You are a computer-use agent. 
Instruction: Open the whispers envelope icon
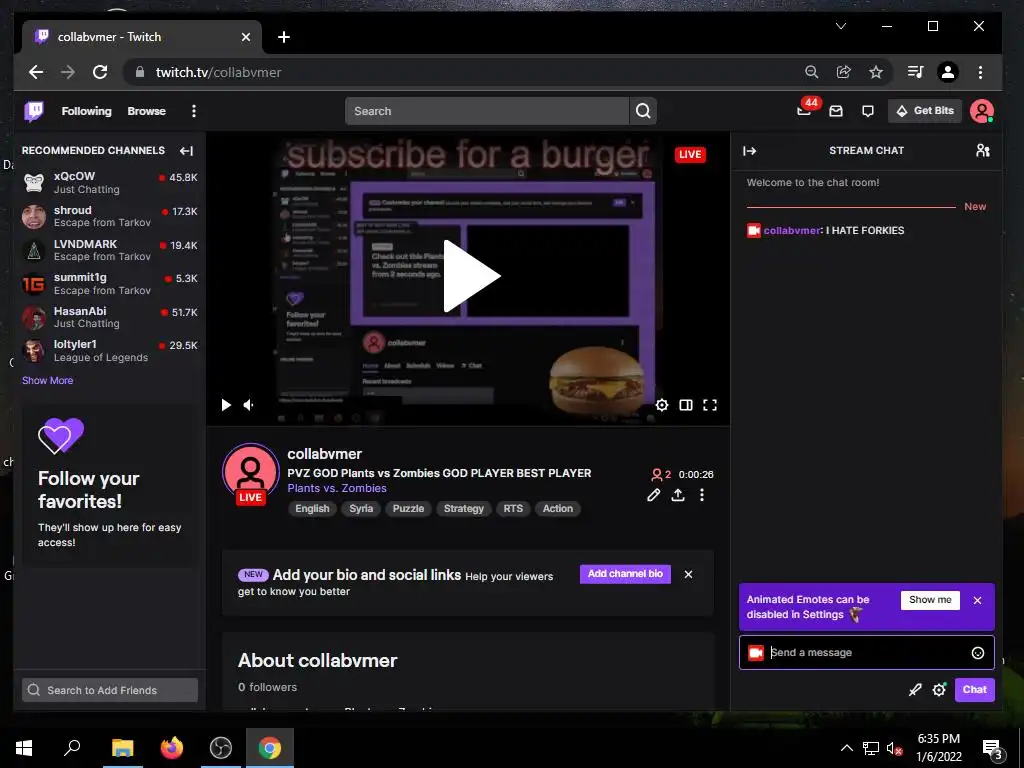pos(836,111)
